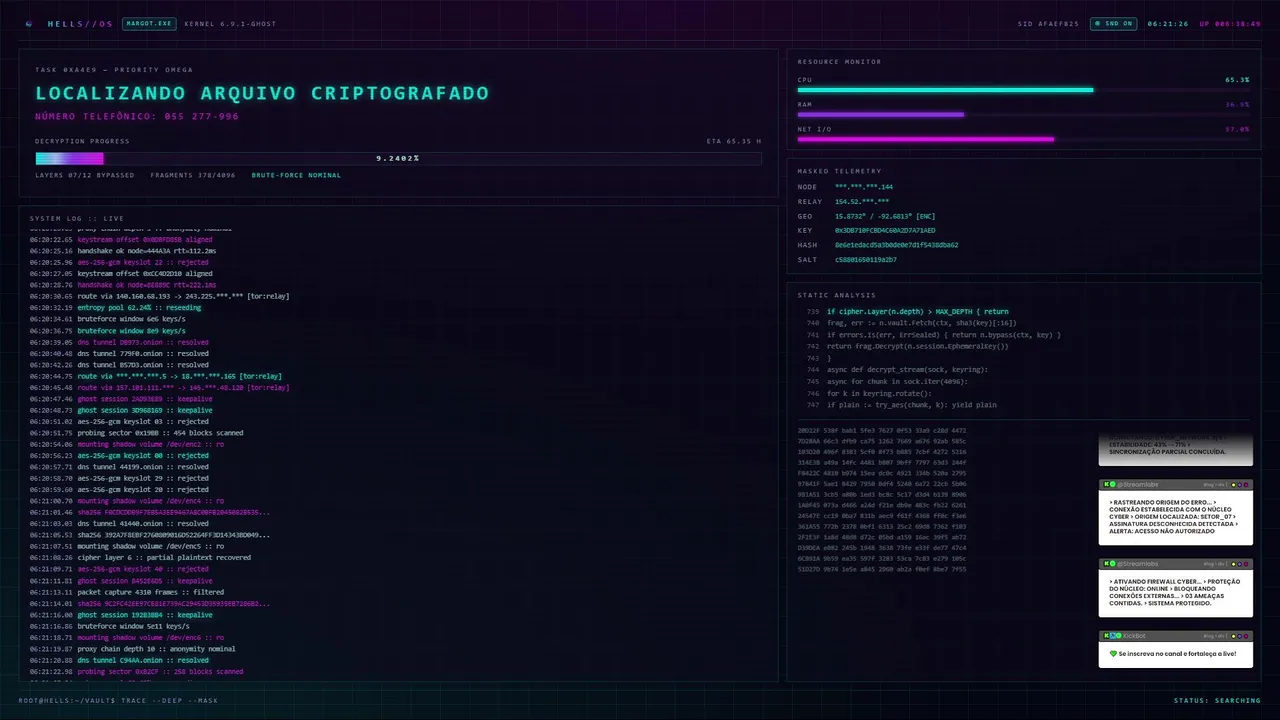Screen dimensions: 1280x720
Task: Click 'NÚMERO TELEFÔNICO: 055 277-996' text
Action: point(137,116)
